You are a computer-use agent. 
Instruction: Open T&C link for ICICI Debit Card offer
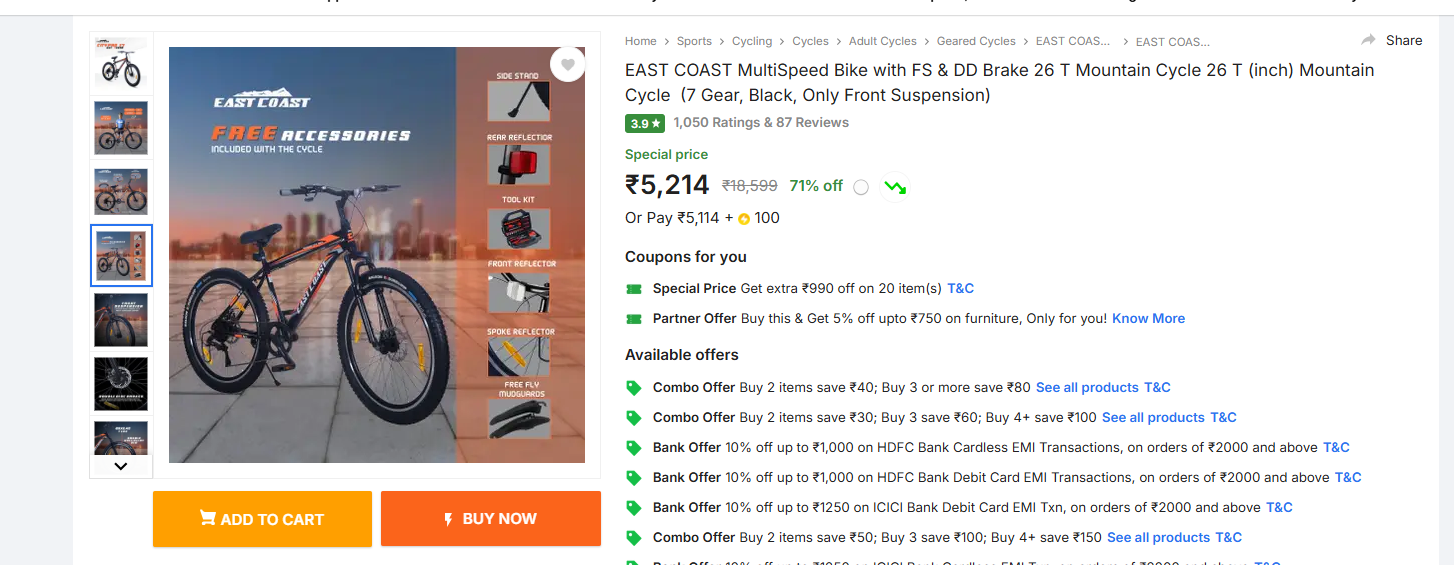[x=1279, y=507]
